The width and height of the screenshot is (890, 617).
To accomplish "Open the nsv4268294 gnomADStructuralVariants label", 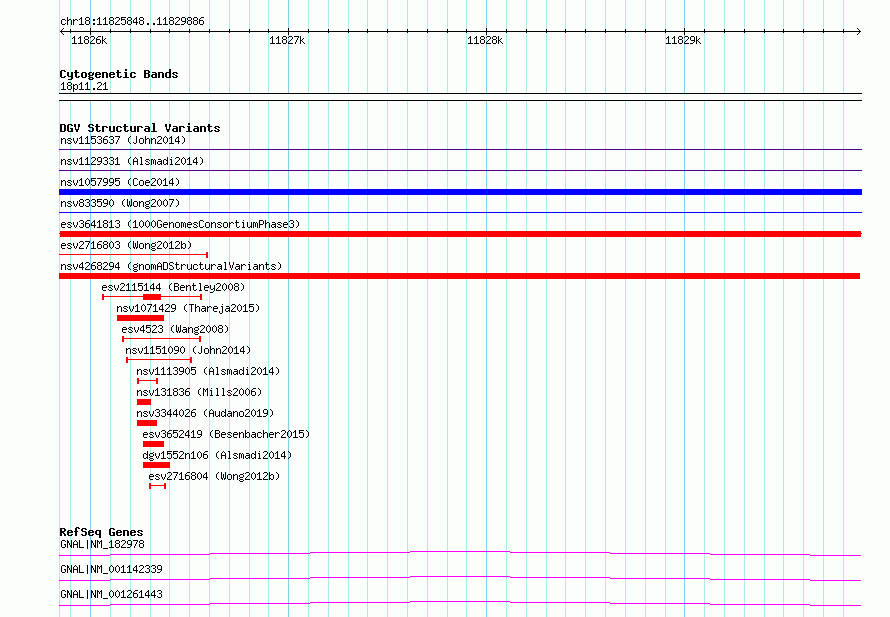I will [x=171, y=266].
